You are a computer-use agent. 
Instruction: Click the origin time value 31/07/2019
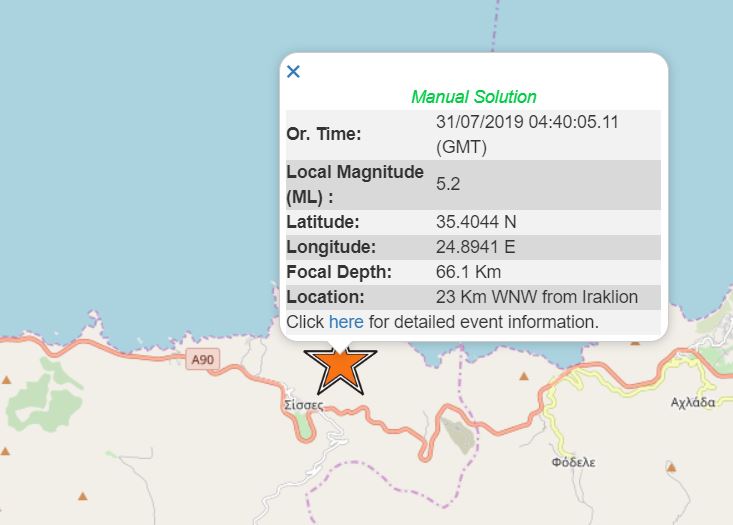[528, 123]
